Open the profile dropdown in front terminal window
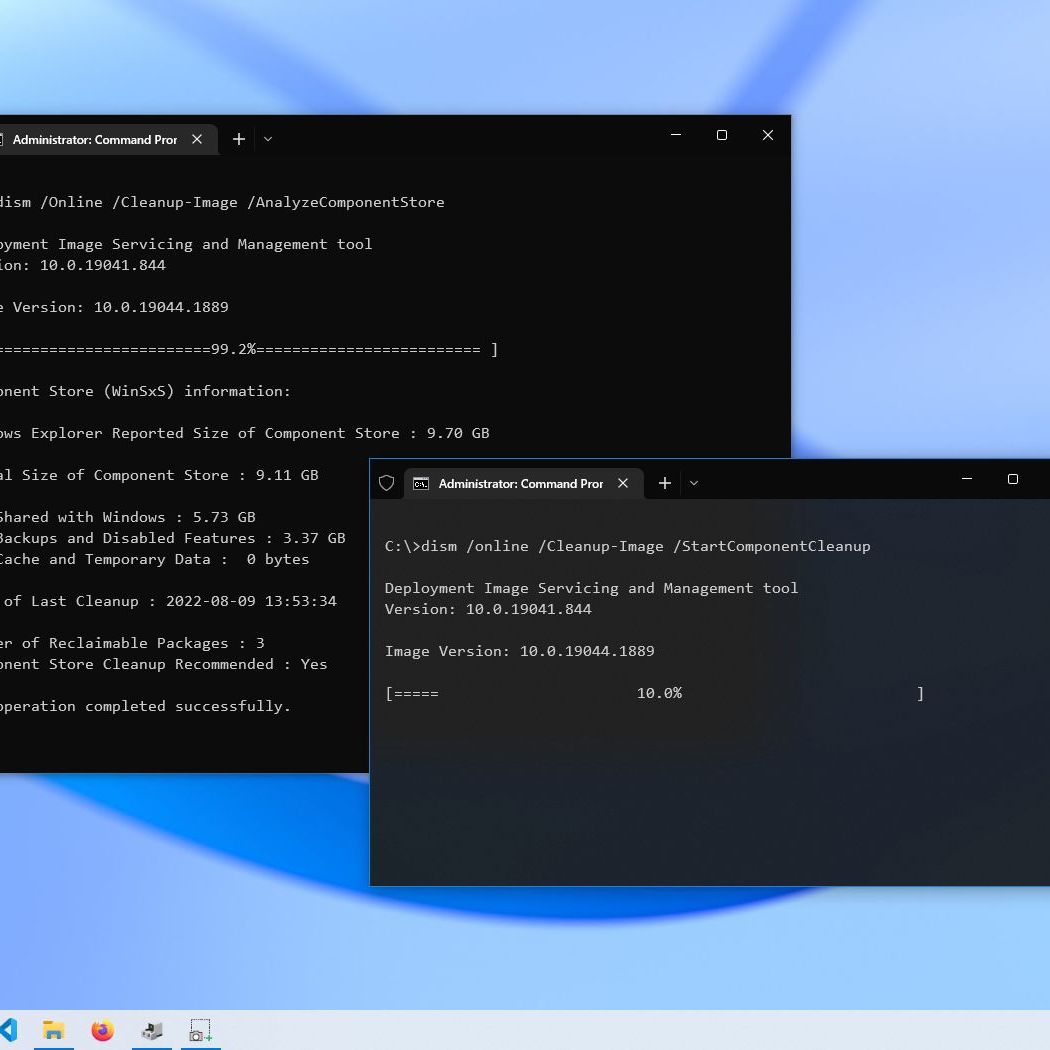The image size is (1050, 1050). coord(694,483)
